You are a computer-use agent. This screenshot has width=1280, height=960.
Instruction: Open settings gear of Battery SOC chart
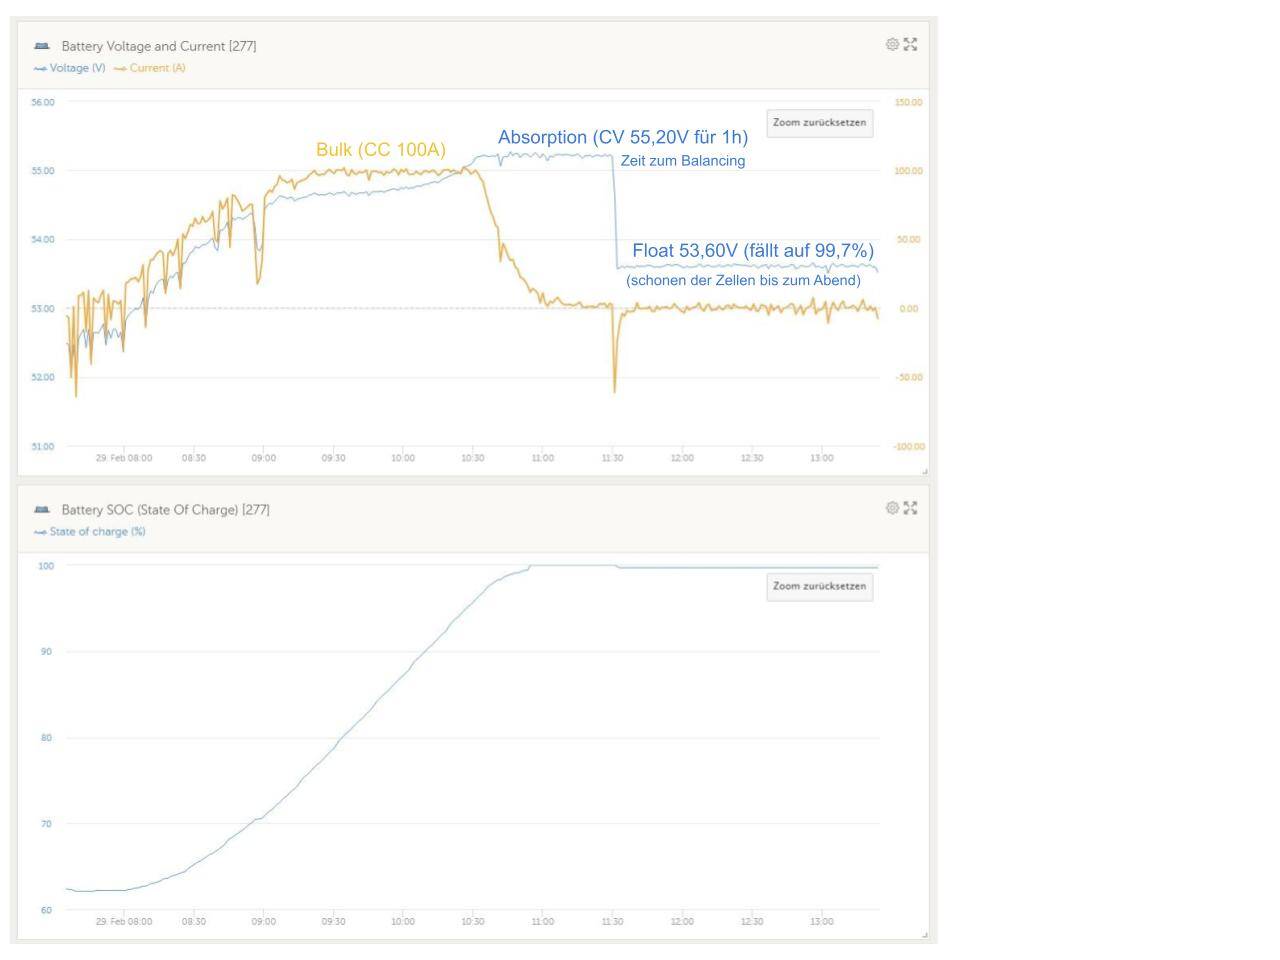[892, 508]
